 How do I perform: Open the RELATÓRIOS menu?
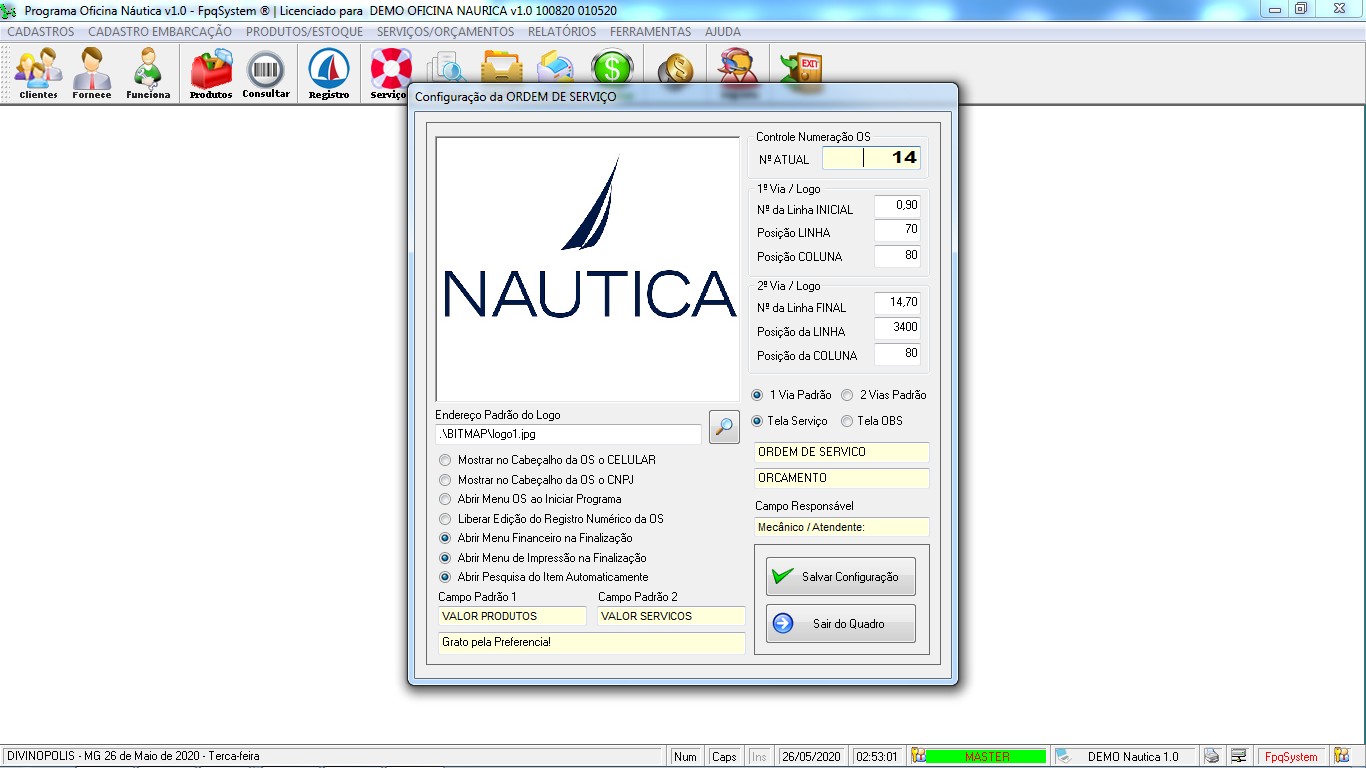(x=562, y=32)
